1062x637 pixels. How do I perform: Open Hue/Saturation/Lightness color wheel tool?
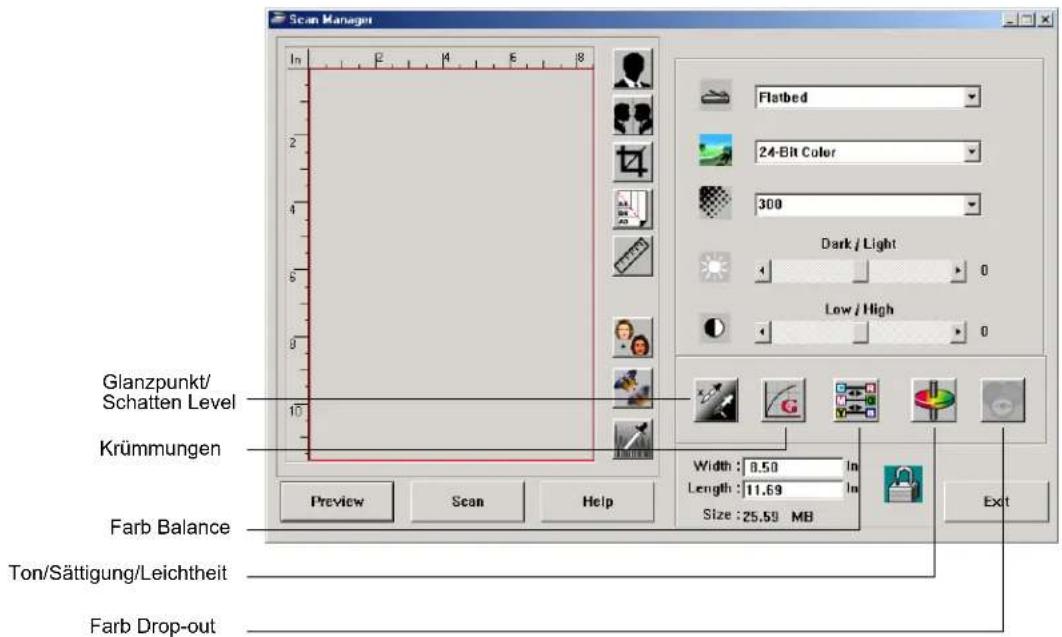coord(934,400)
